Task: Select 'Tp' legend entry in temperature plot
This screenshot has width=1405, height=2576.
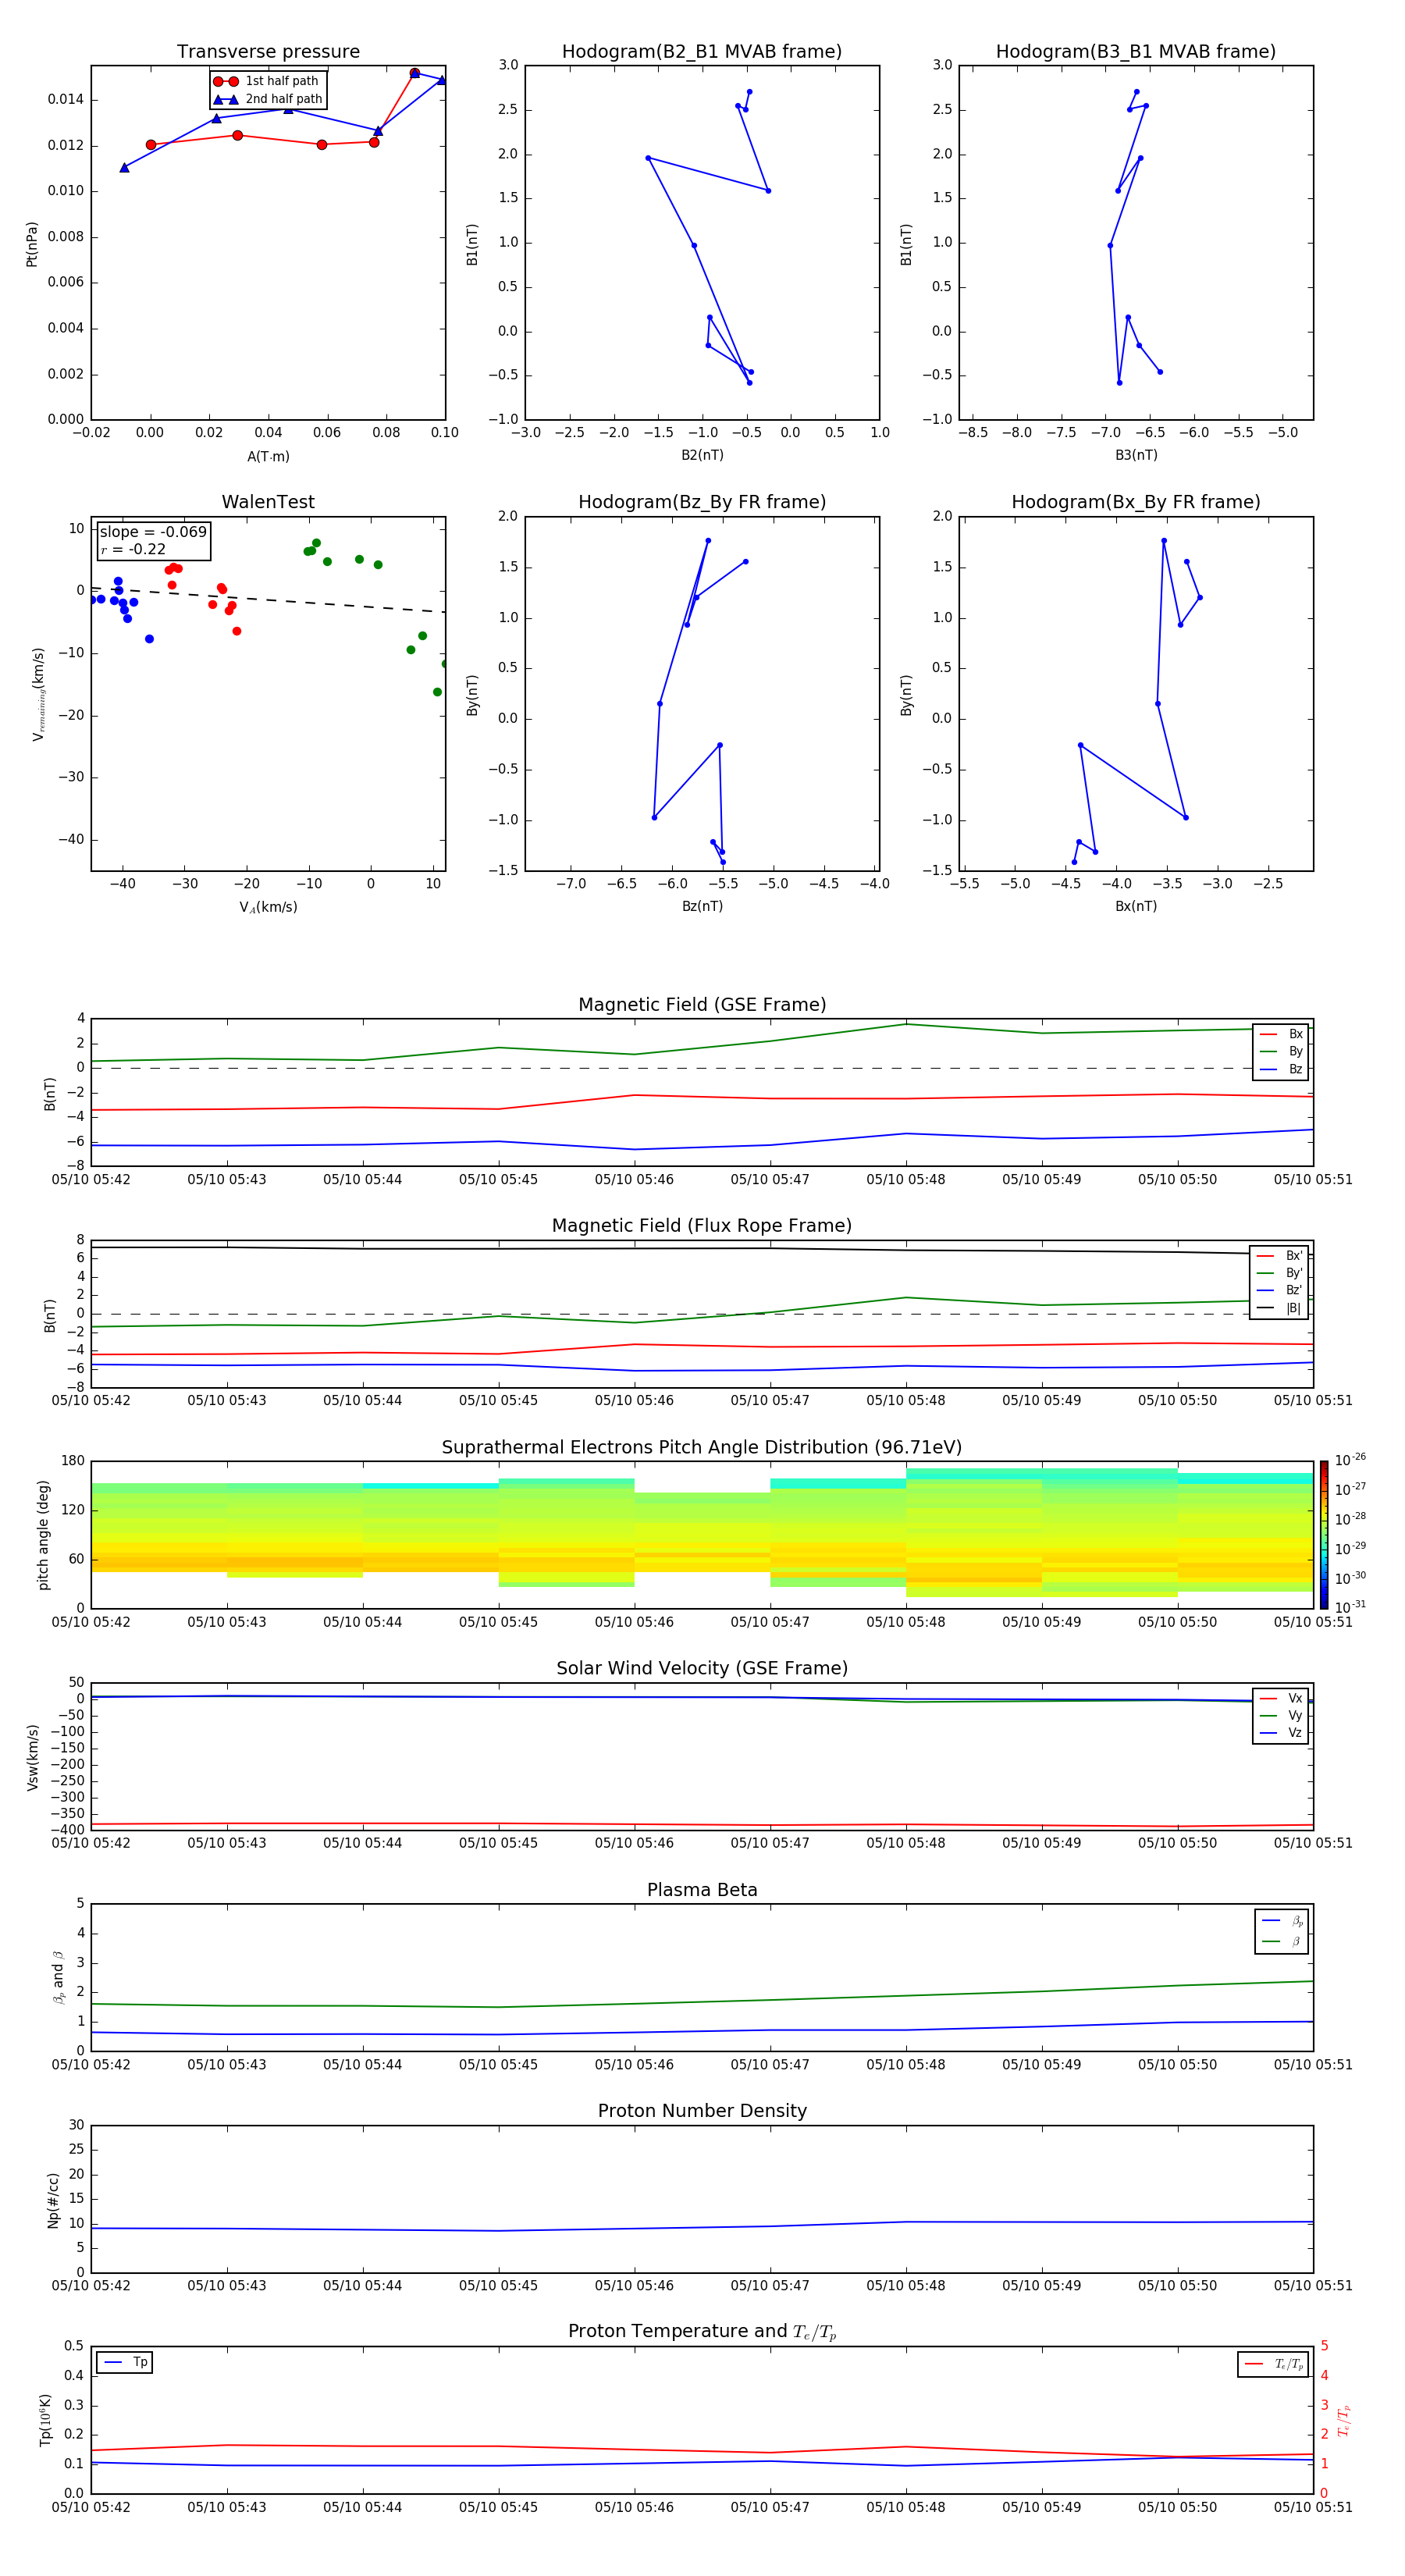Action: (124, 2363)
